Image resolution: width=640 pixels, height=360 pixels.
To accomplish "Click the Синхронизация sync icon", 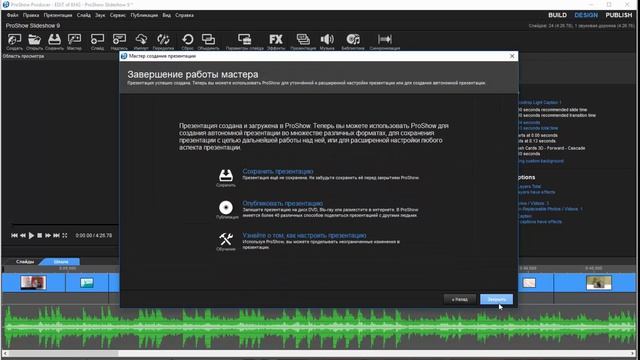I will pyautogui.click(x=384, y=40).
